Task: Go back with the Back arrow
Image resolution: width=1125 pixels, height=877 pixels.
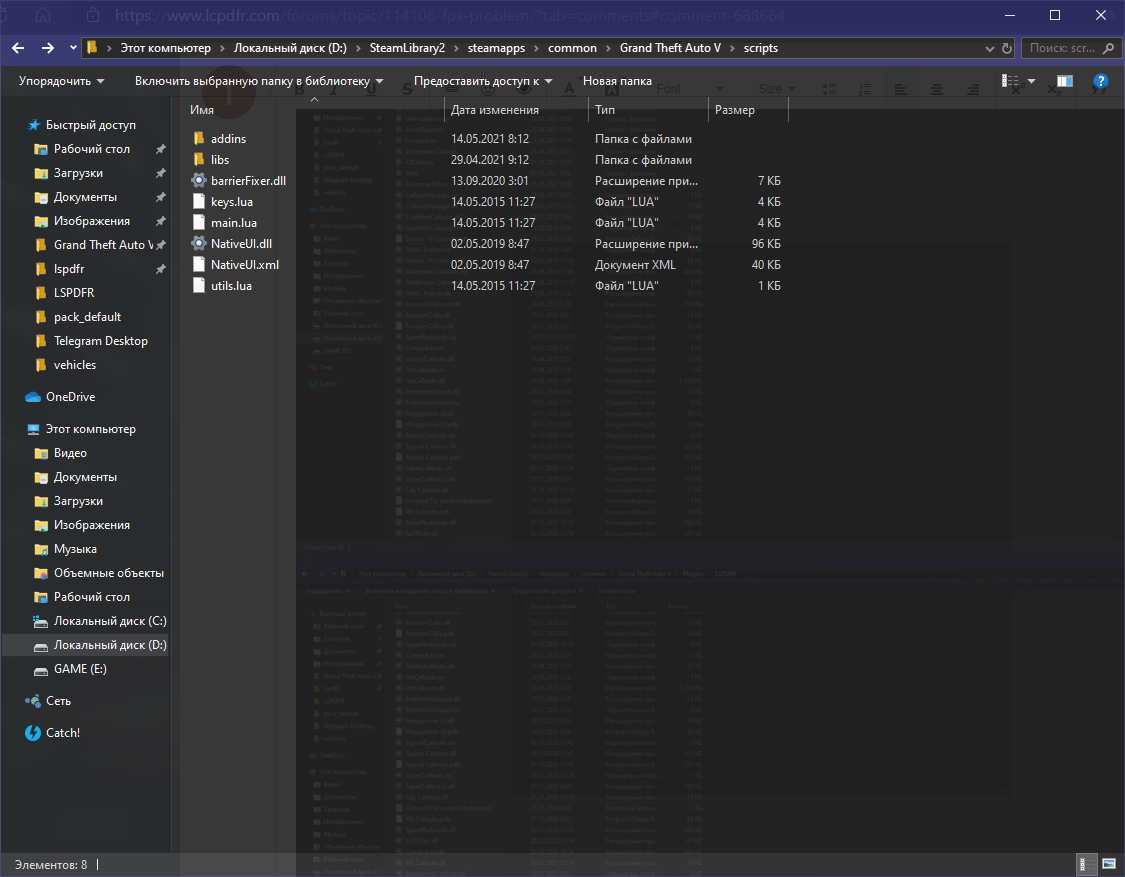Action: (20, 48)
